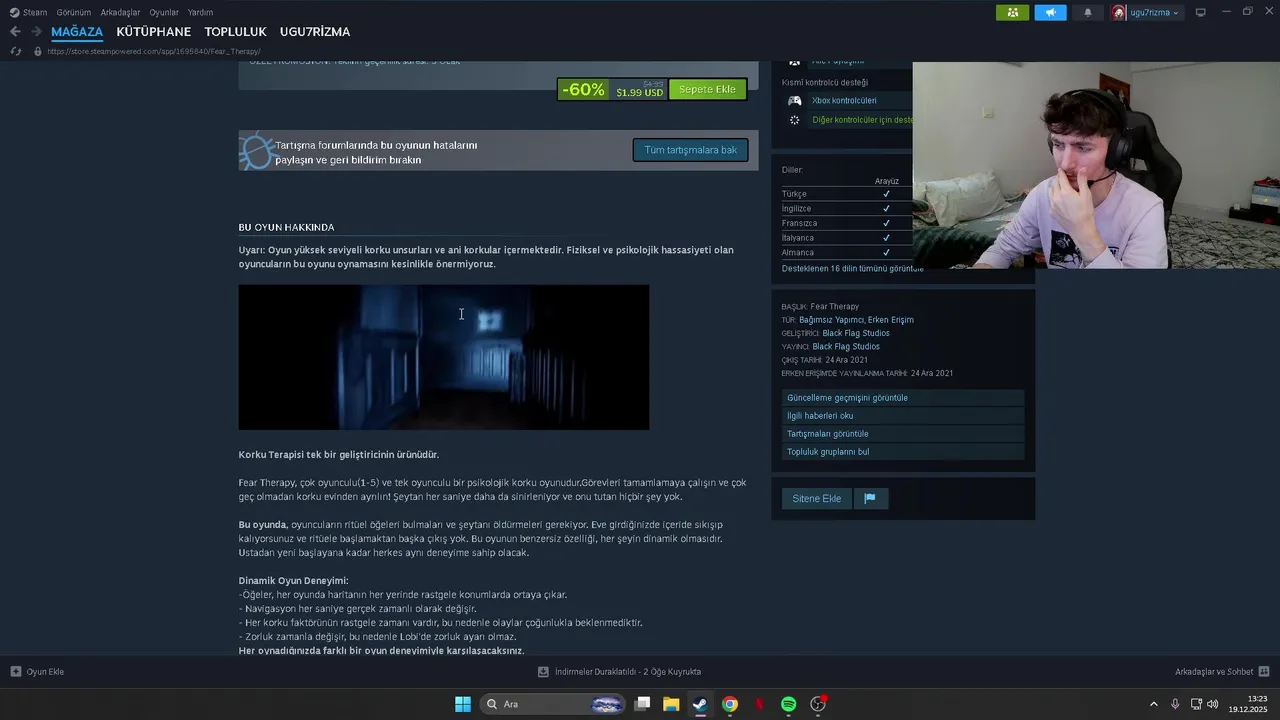The image size is (1280, 720).
Task: Switch to the MAĞAZA tab
Action: (x=77, y=32)
